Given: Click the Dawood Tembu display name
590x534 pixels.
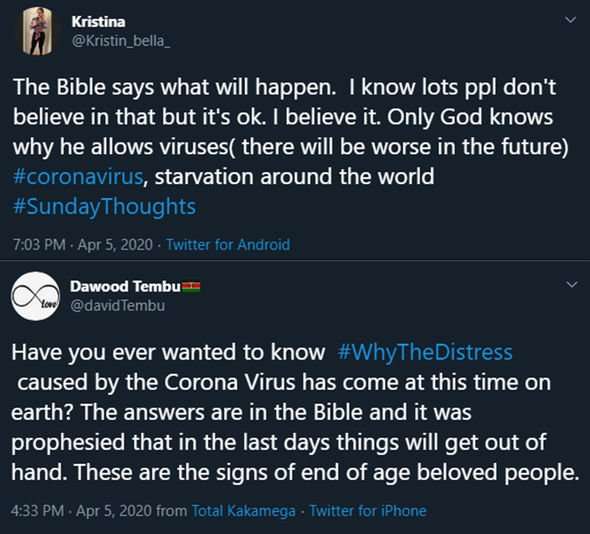Looking at the screenshot, I should point(125,286).
